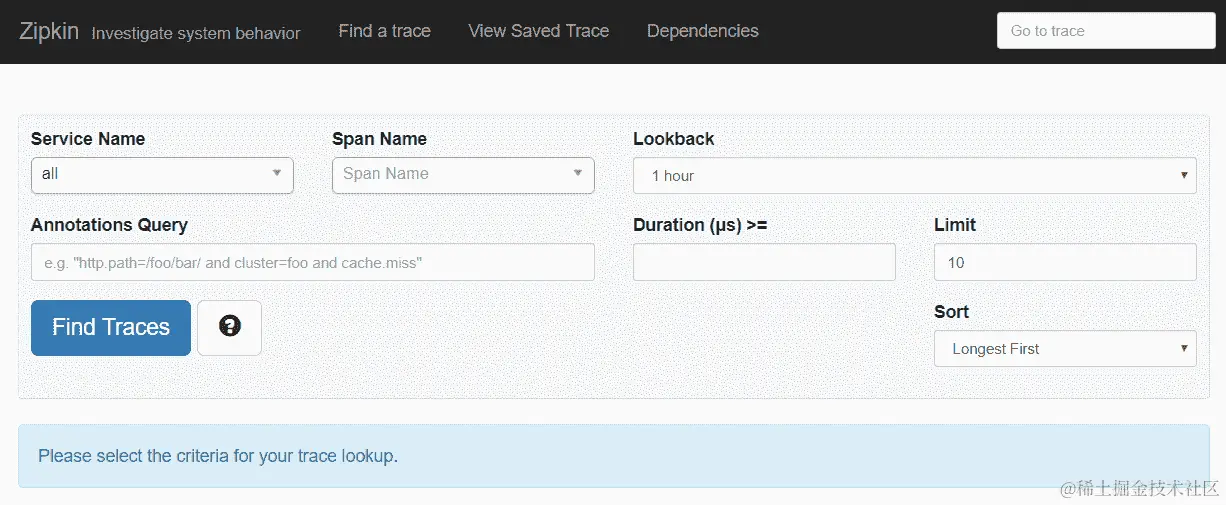The height and width of the screenshot is (505, 1226).
Task: Click the Span Name label
Action: click(379, 139)
